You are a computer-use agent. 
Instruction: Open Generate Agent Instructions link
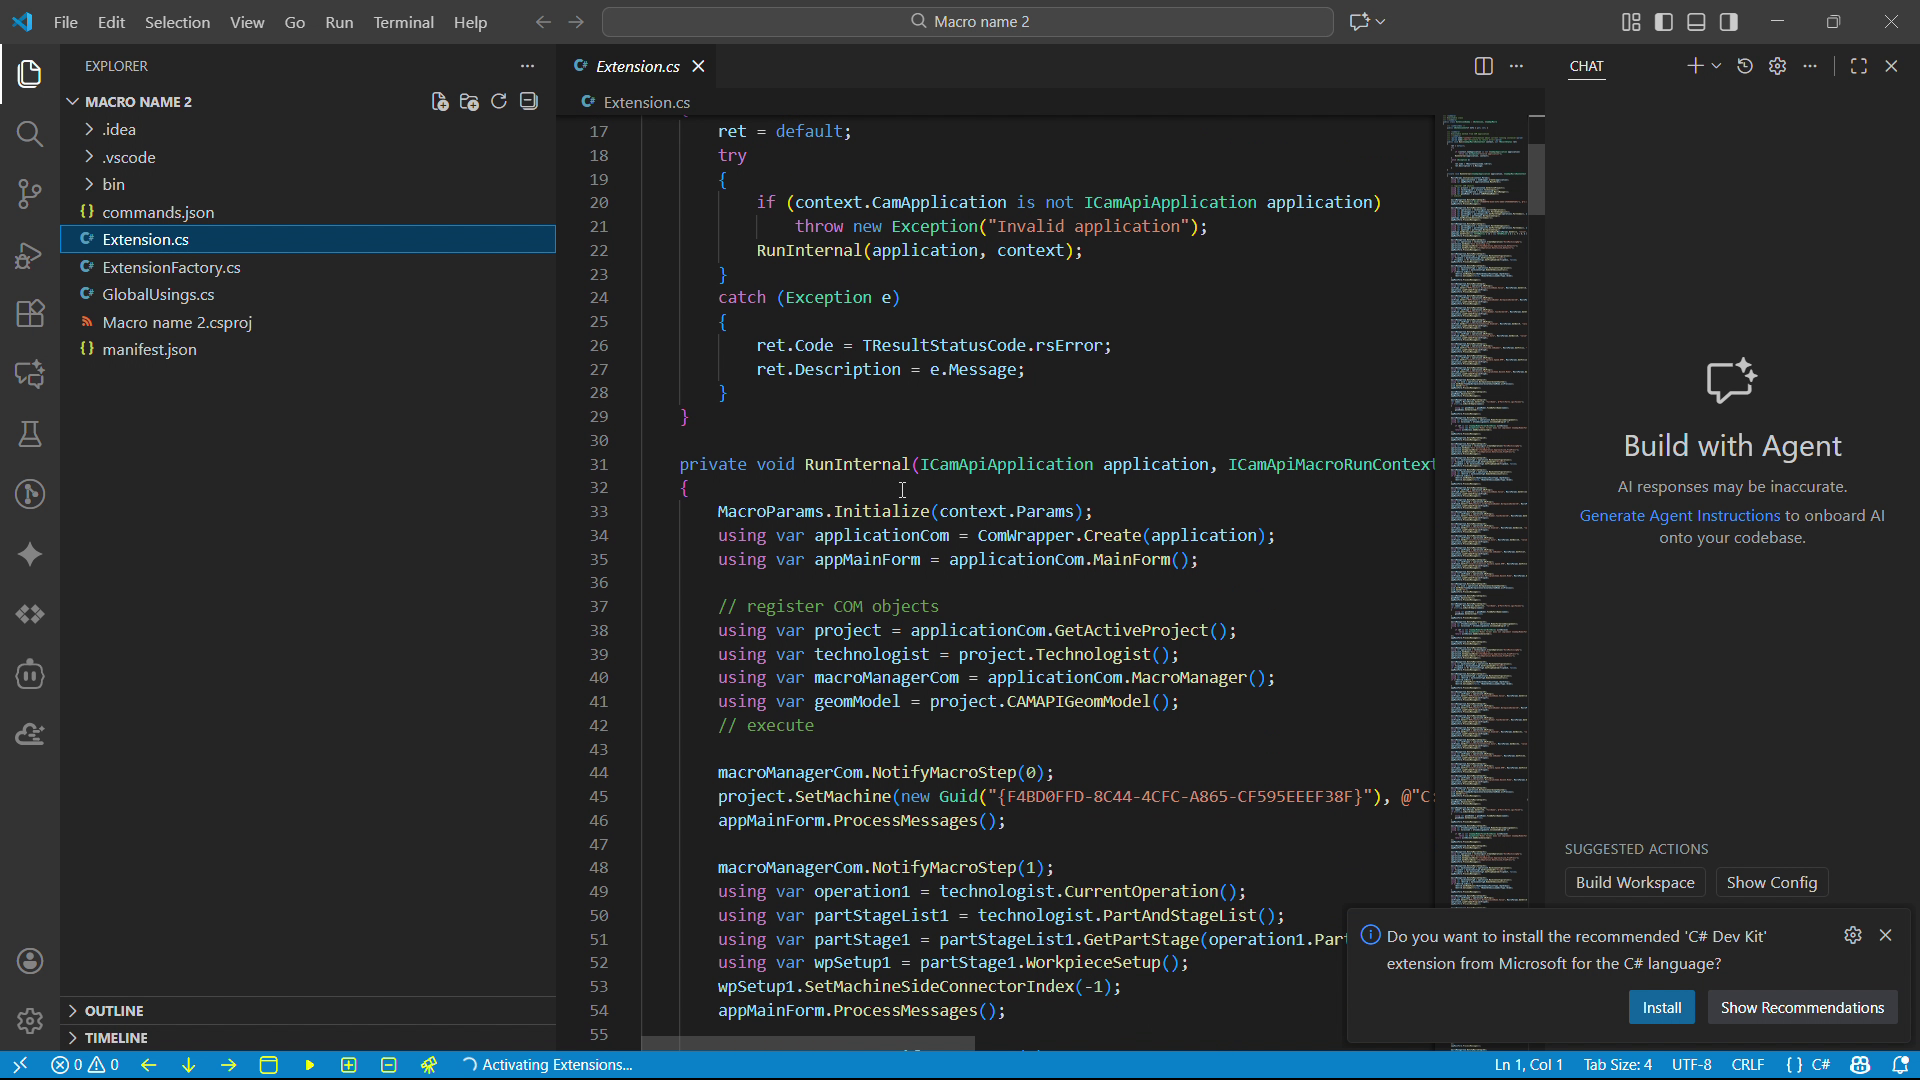coord(1680,516)
